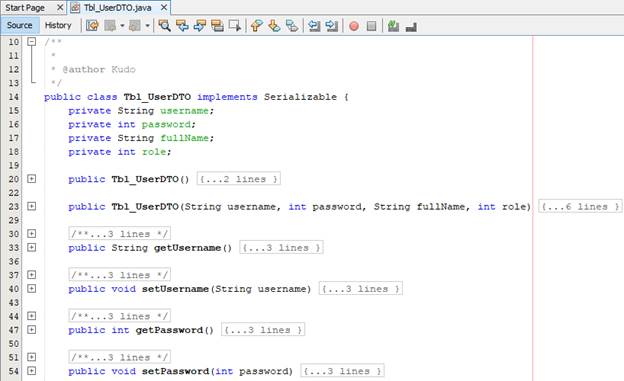Screen dimensions: 624x381
Task: Click folded Javadoc placeholder on line 37
Action: pyautogui.click(x=119, y=275)
